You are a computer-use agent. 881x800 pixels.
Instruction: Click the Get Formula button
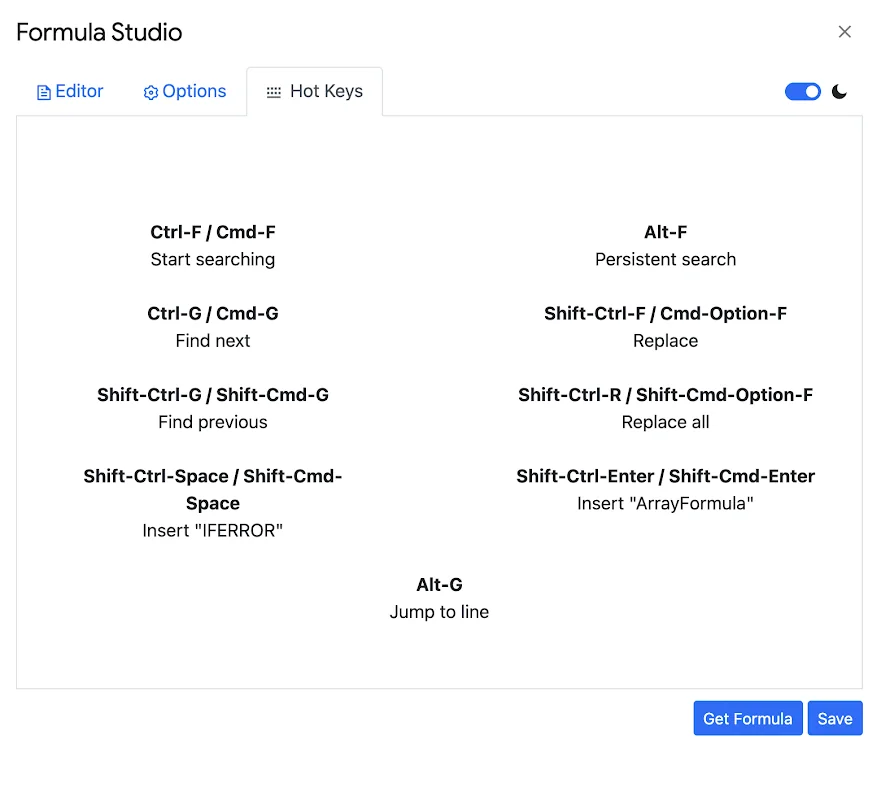pyautogui.click(x=747, y=718)
